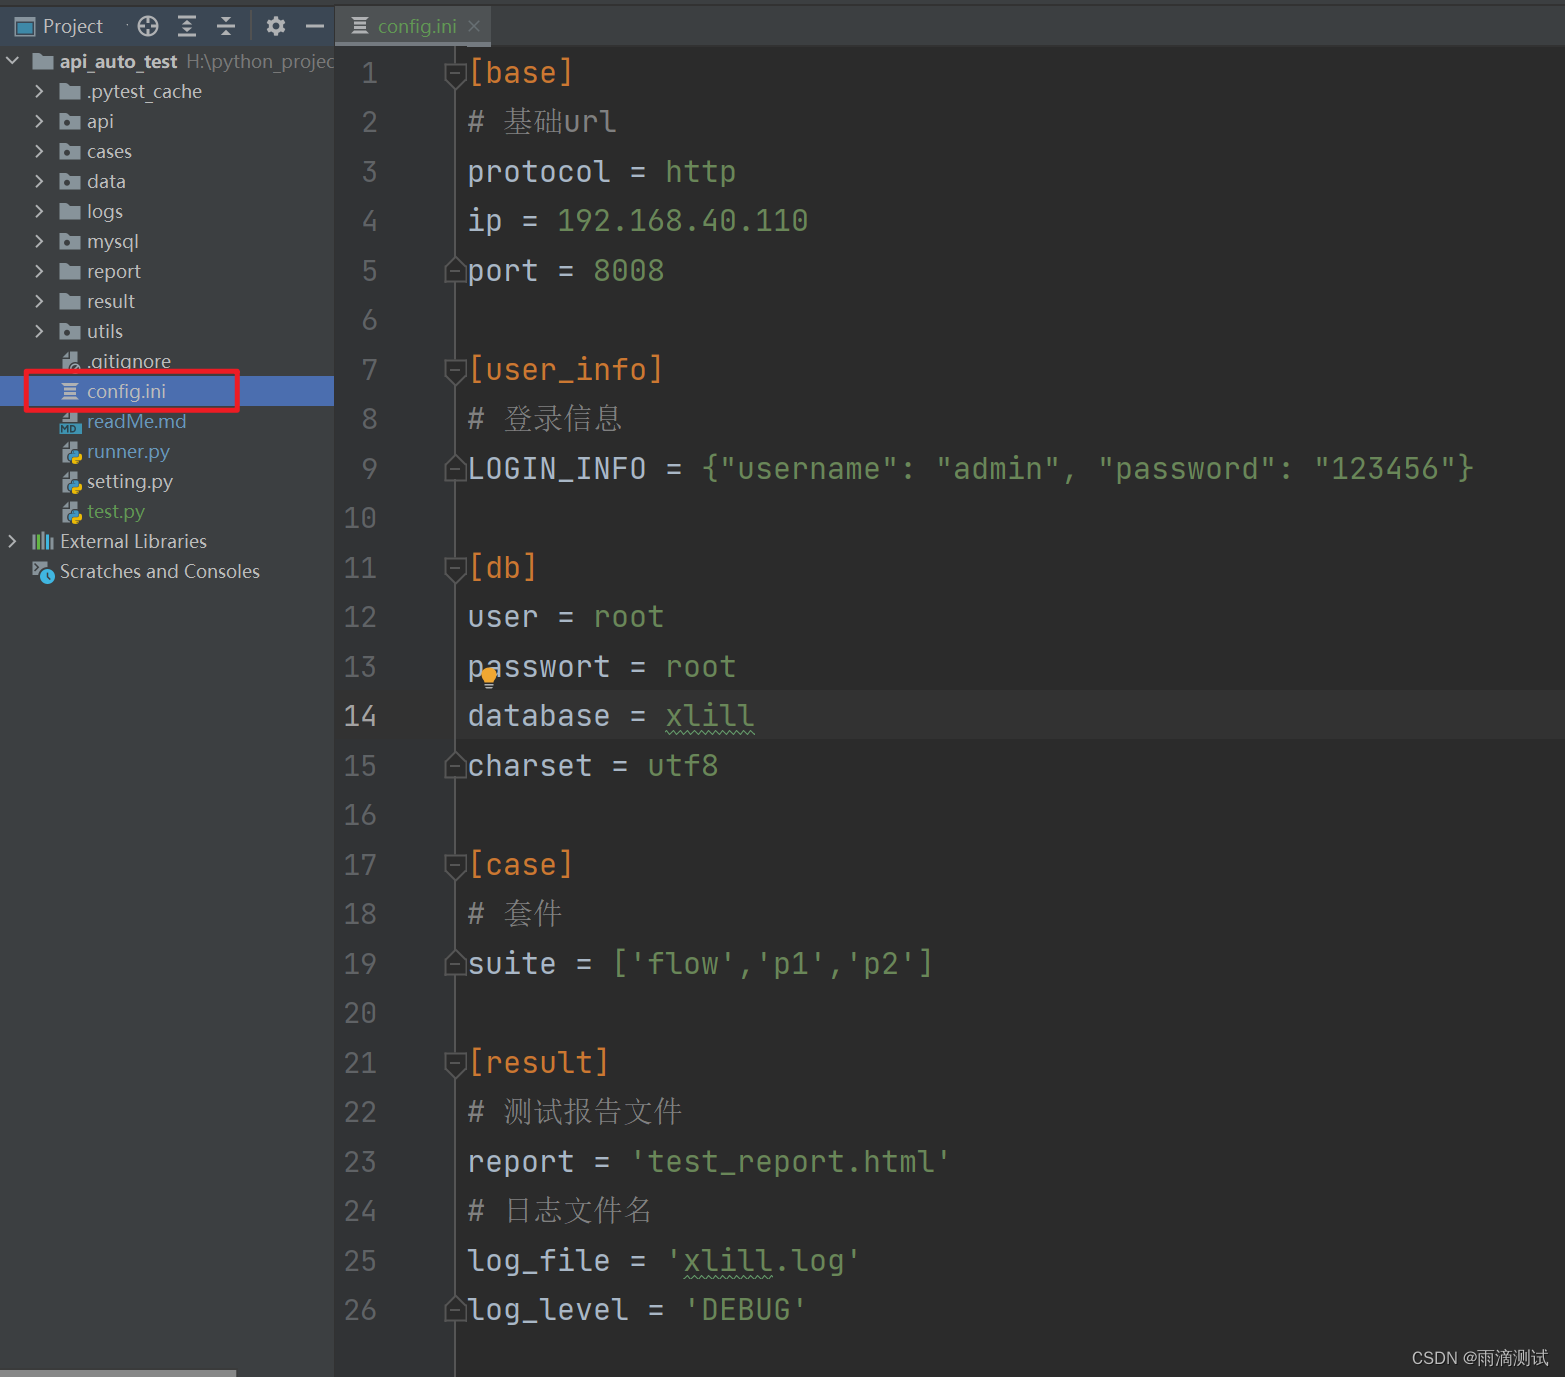The width and height of the screenshot is (1565, 1377).
Task: Expand the report folder
Action: tap(39, 271)
